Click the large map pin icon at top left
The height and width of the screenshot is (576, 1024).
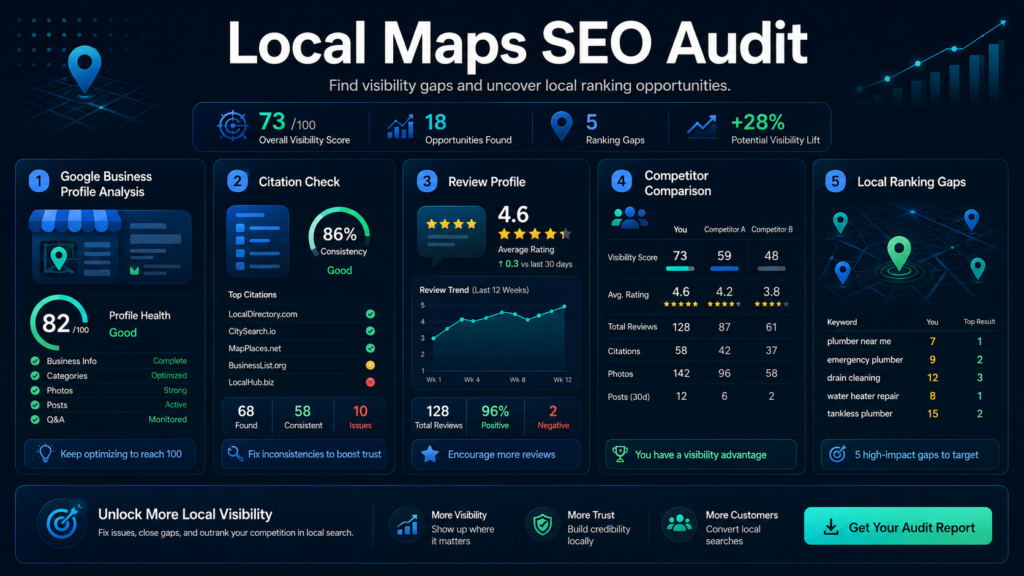click(x=85, y=69)
